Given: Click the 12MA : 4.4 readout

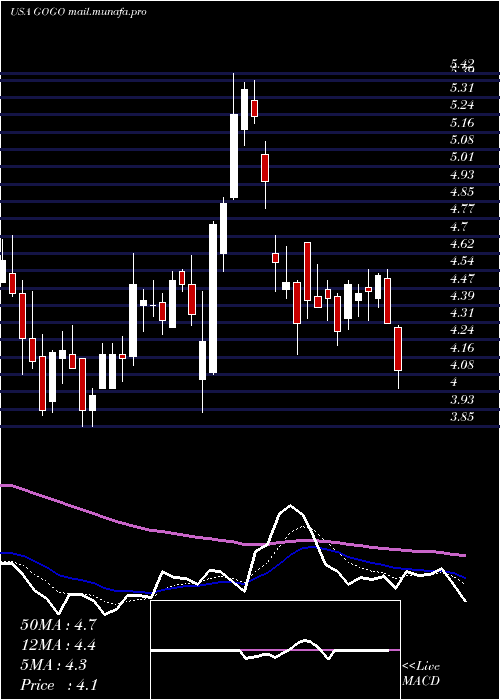Looking at the screenshot, I should [x=58, y=645].
